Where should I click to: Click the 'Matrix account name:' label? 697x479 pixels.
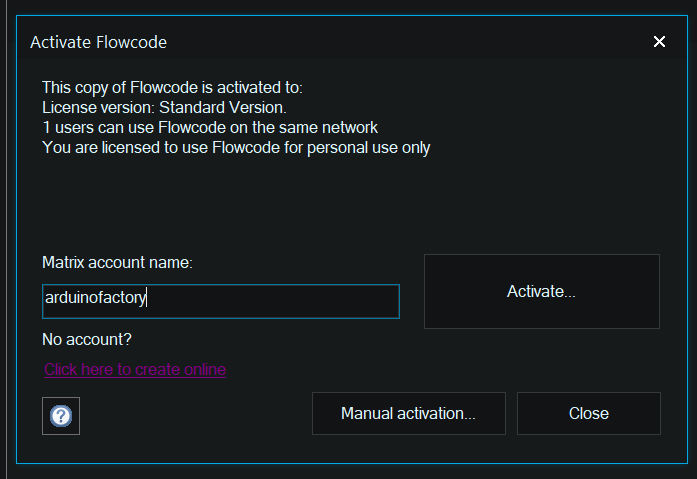(117, 262)
